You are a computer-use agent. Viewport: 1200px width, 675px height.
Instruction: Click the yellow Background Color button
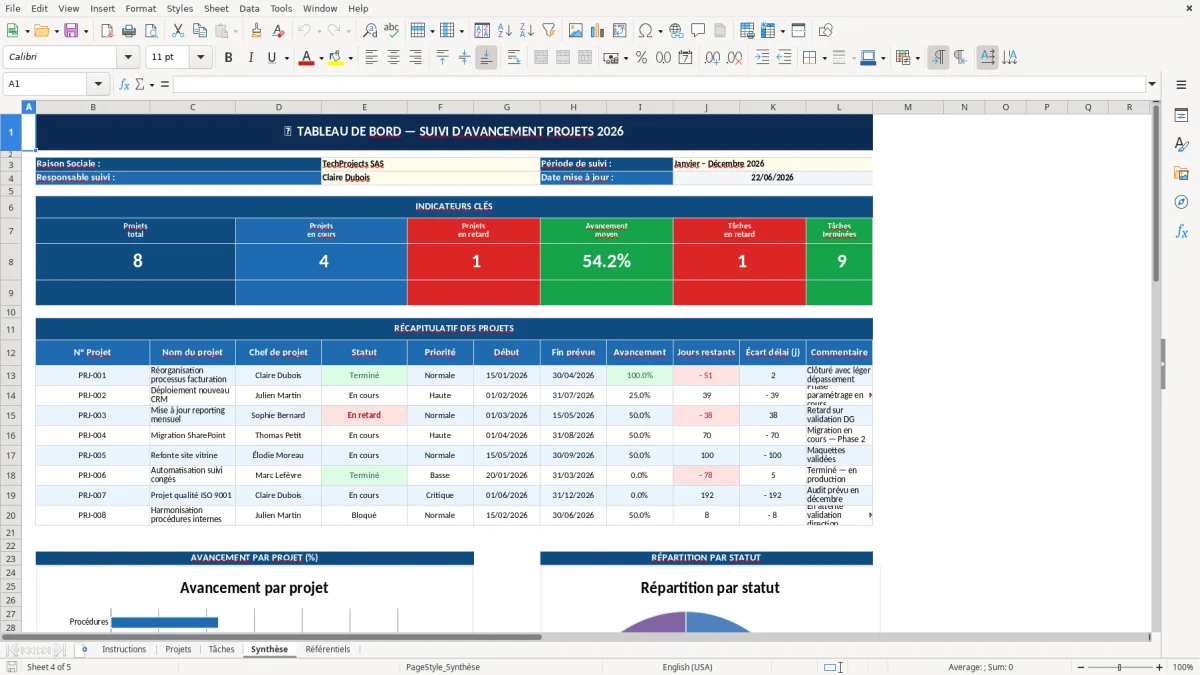pos(335,58)
